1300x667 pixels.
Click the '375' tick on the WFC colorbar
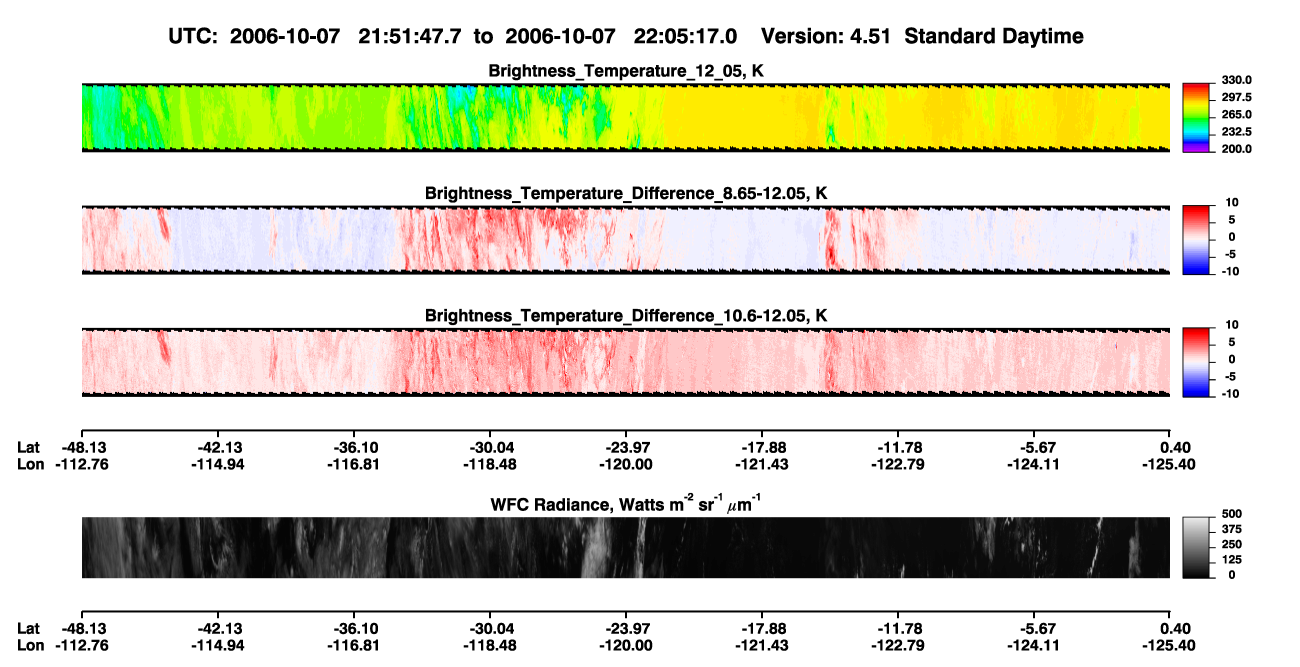coord(1232,532)
